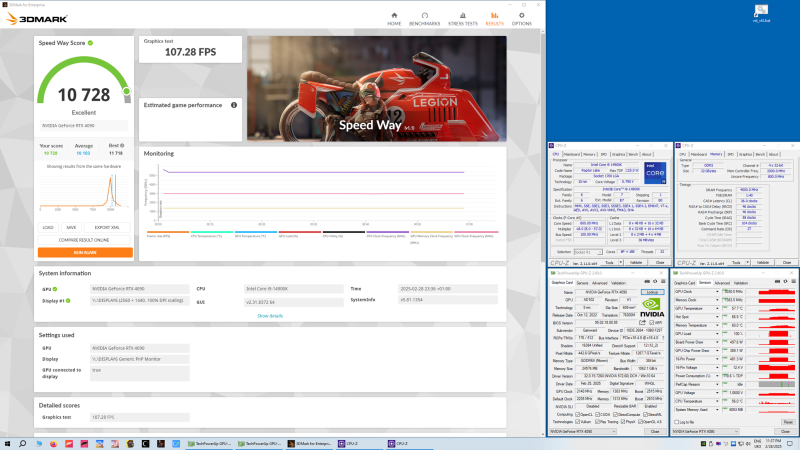Click the info icon beside Estimated game performance
Screen dimensions: 800x450
[234, 105]
